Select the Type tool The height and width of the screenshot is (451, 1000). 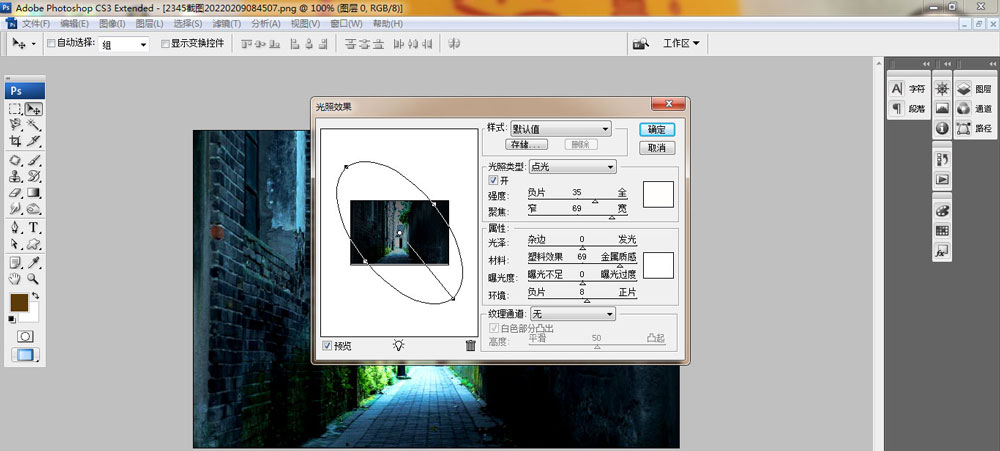pos(34,228)
